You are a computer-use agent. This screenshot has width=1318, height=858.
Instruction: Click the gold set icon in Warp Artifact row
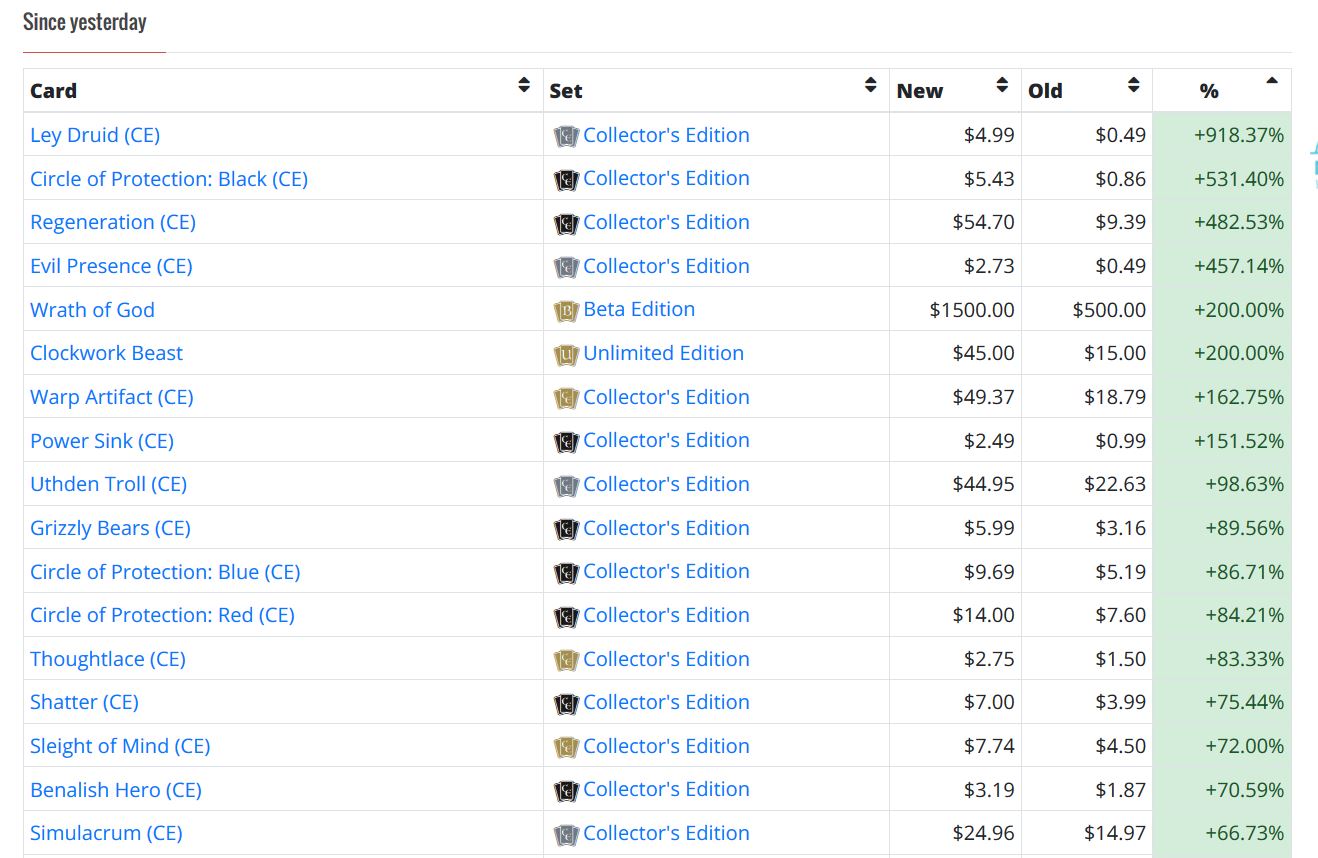click(566, 398)
